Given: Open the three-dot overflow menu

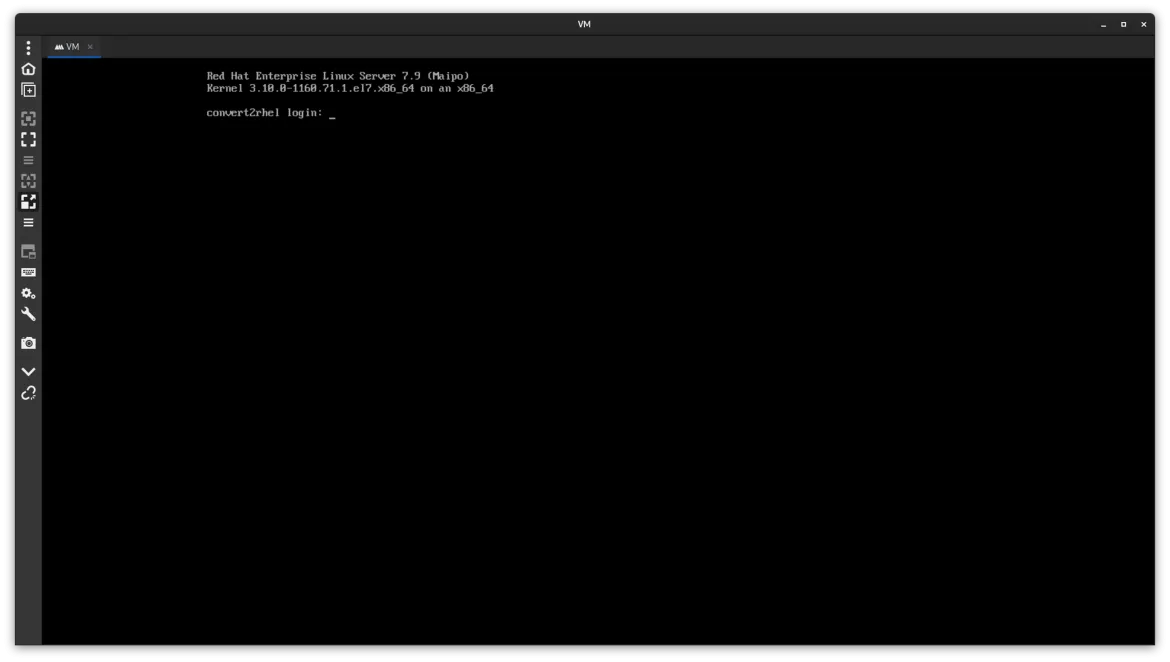Looking at the screenshot, I should (x=28, y=47).
